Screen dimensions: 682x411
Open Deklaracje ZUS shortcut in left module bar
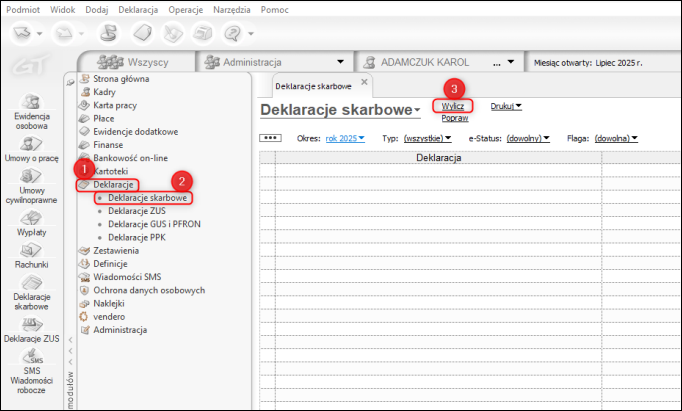coord(31,330)
